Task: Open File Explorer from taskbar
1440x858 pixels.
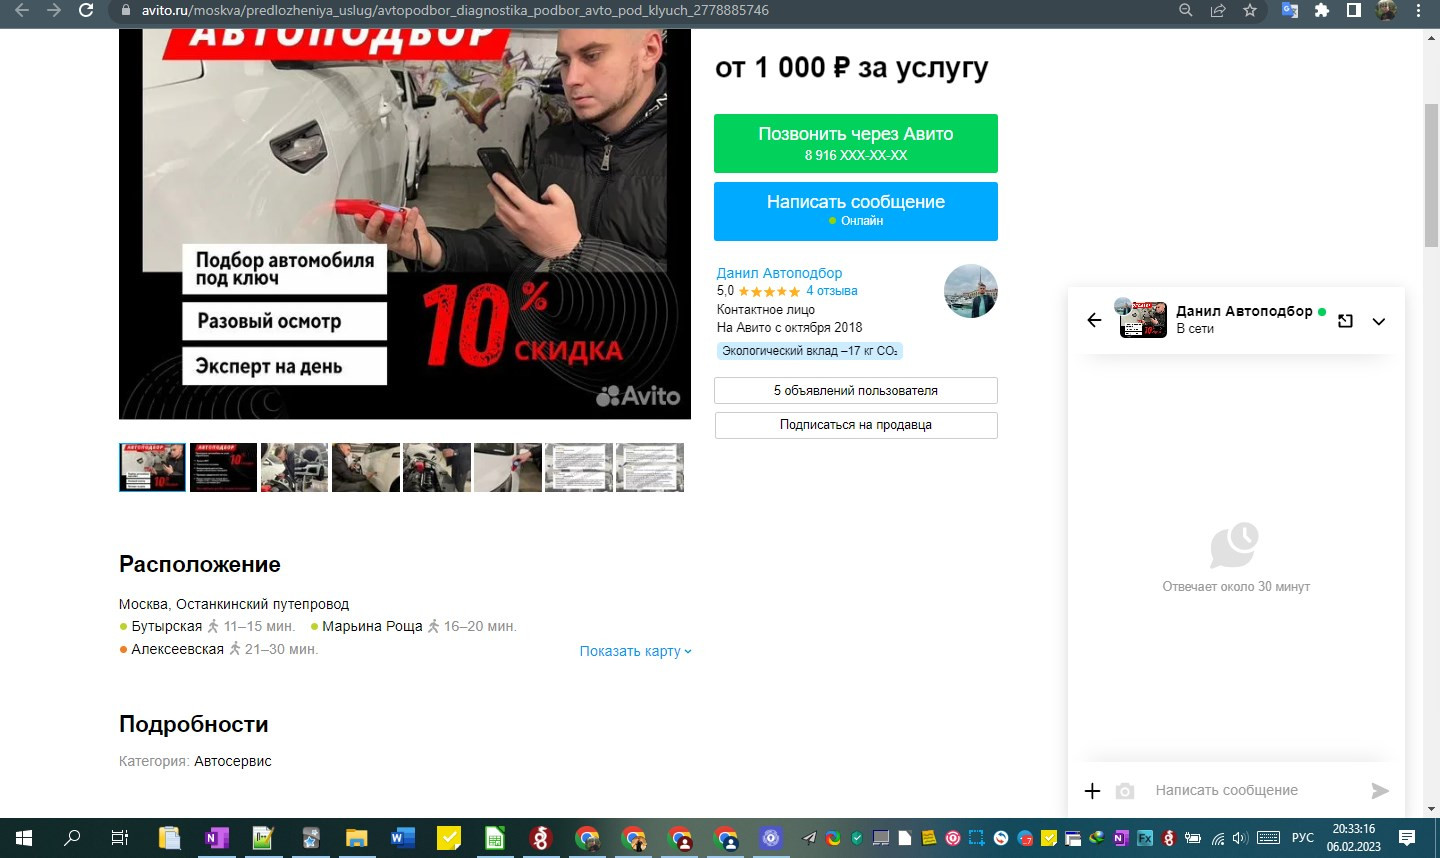Action: pyautogui.click(x=356, y=838)
